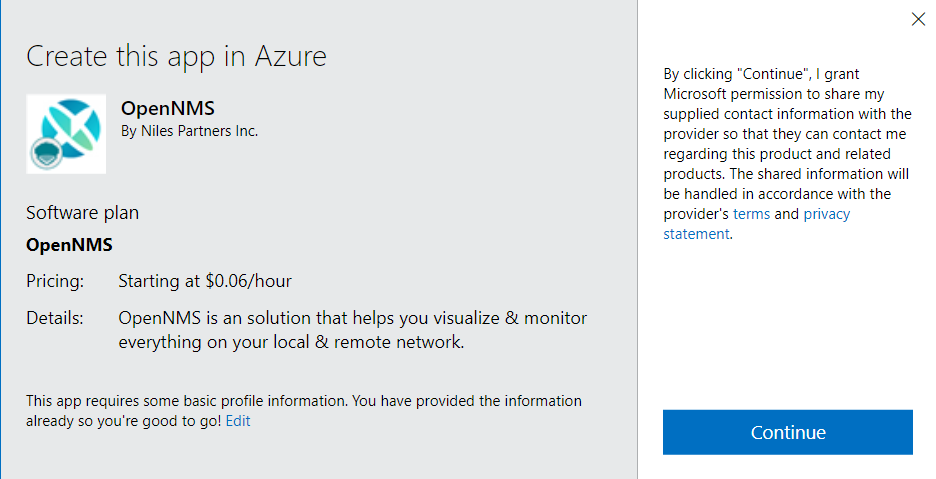Click the 'By Niles Partners Inc.' publisher text

189,130
